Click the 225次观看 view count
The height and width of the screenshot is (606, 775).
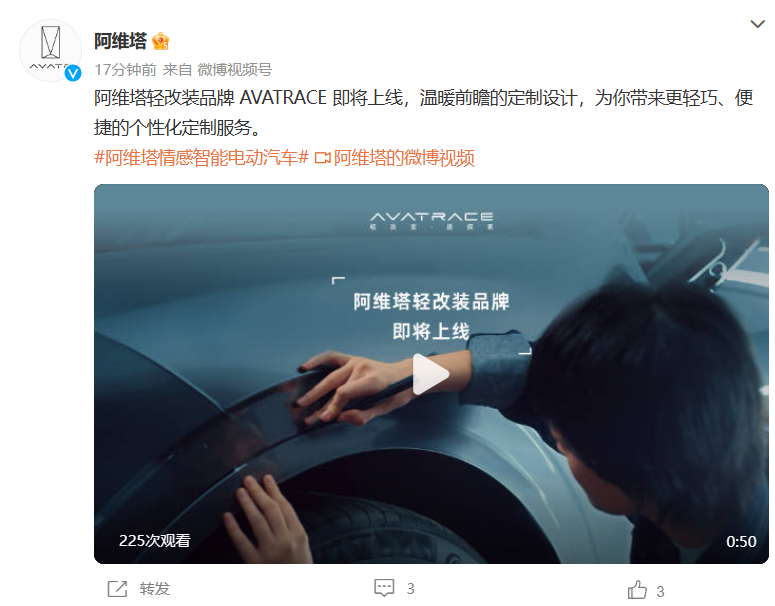[155, 541]
